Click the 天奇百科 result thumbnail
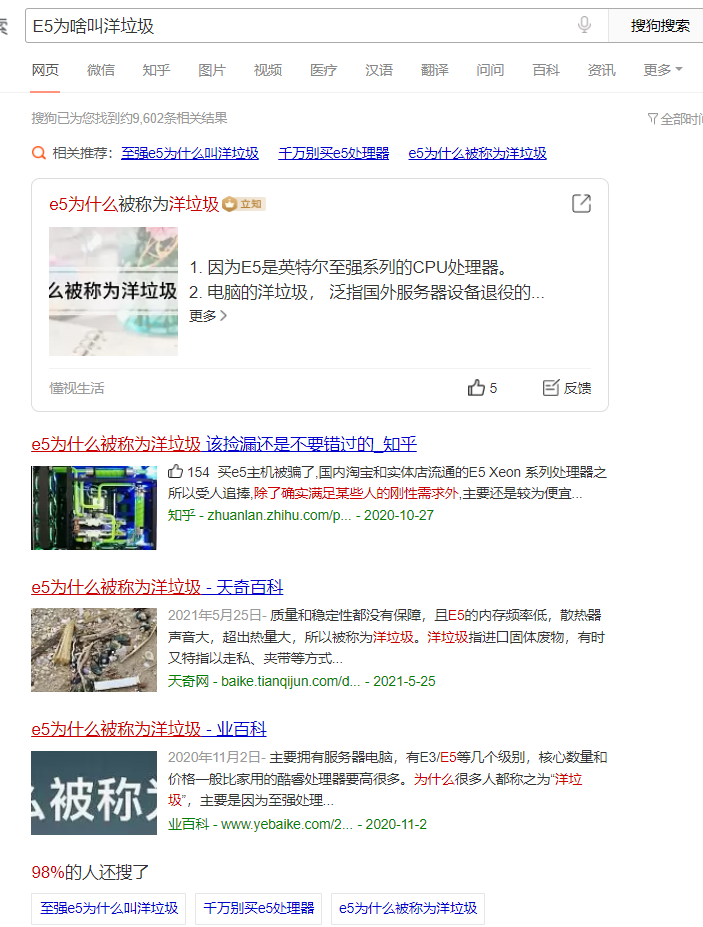The height and width of the screenshot is (927, 703). tap(94, 650)
